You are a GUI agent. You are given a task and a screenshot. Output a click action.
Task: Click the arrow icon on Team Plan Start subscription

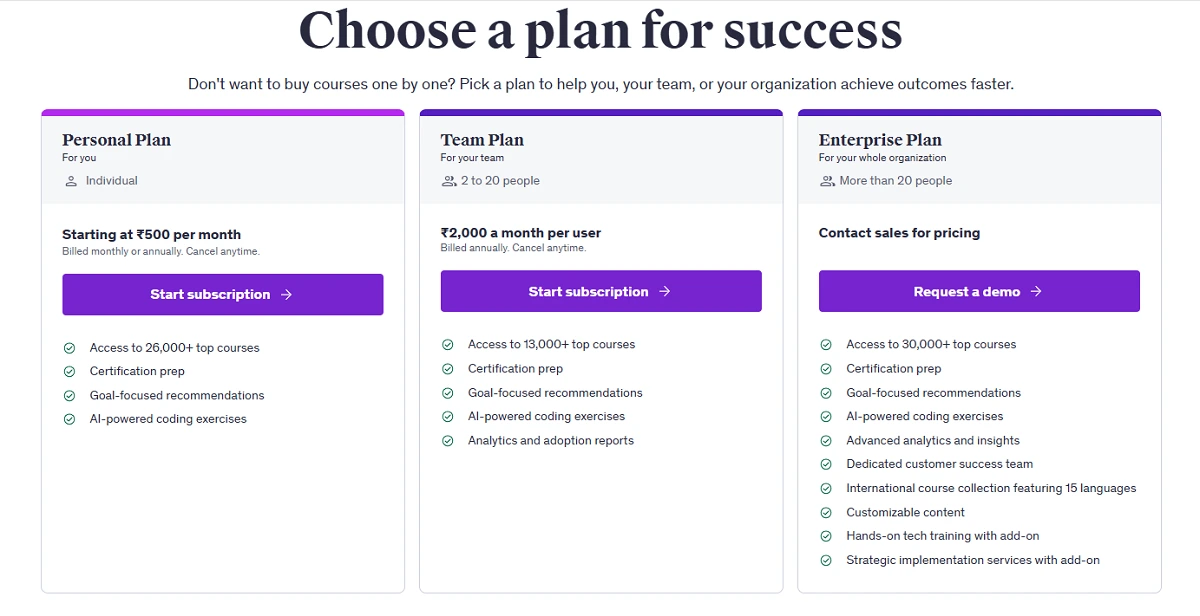pyautogui.click(x=665, y=292)
